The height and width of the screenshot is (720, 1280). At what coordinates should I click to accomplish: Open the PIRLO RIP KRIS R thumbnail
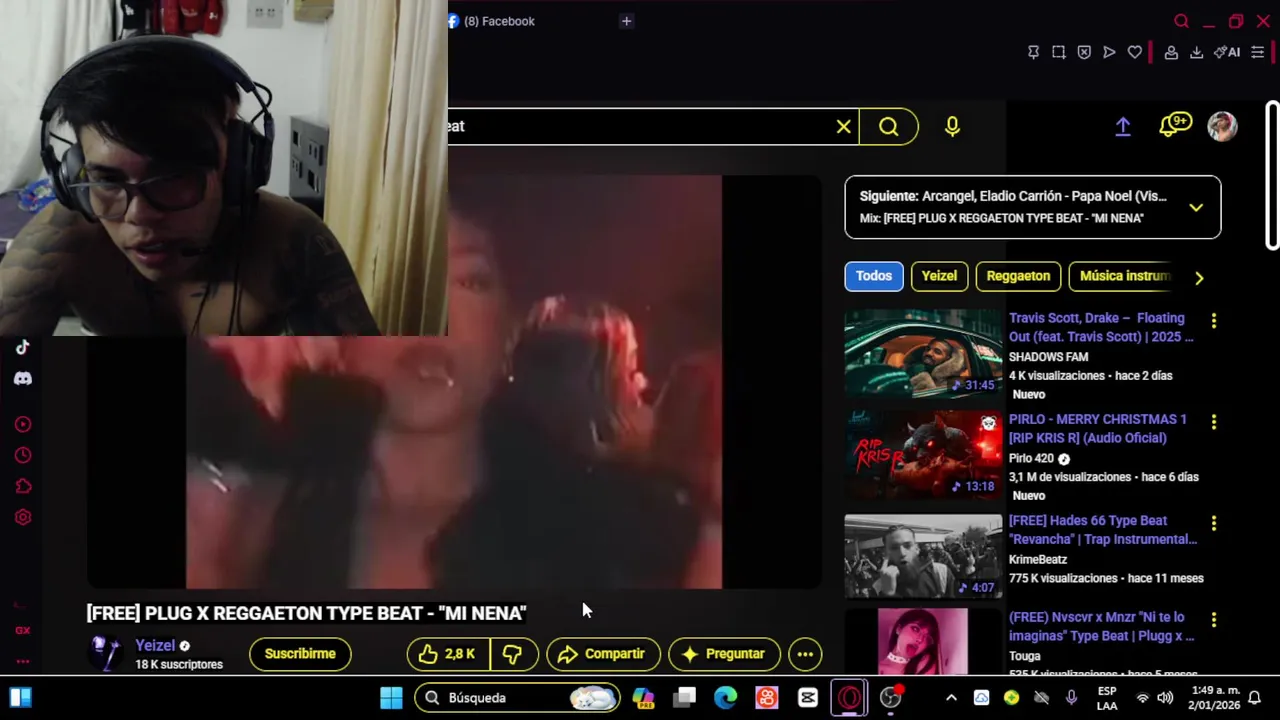point(923,455)
